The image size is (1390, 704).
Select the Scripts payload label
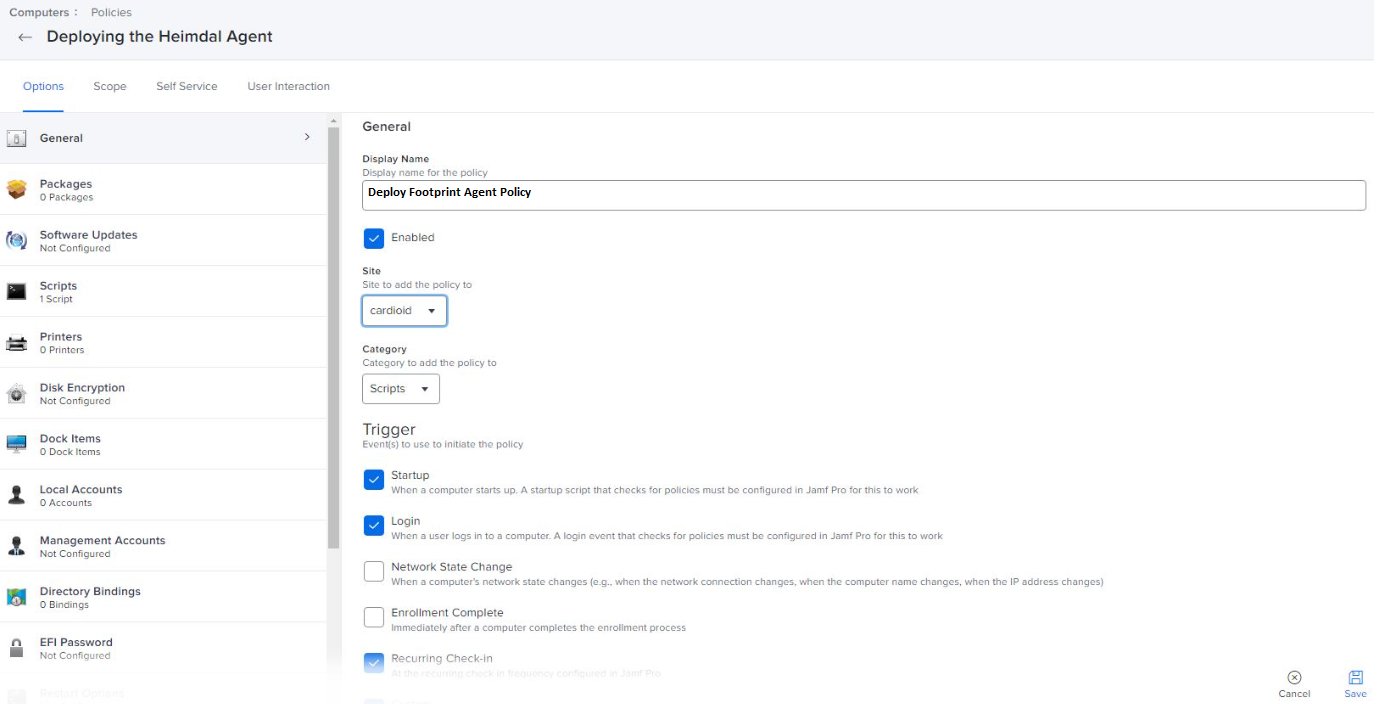pos(58,286)
